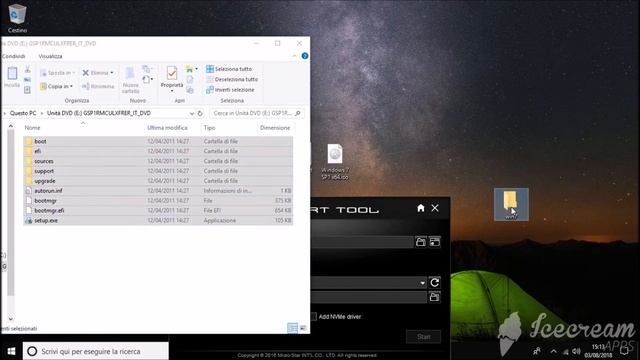Click Seleziona tutto in the ribbon
Image resolution: width=640 pixels, height=360 pixels.
click(229, 69)
